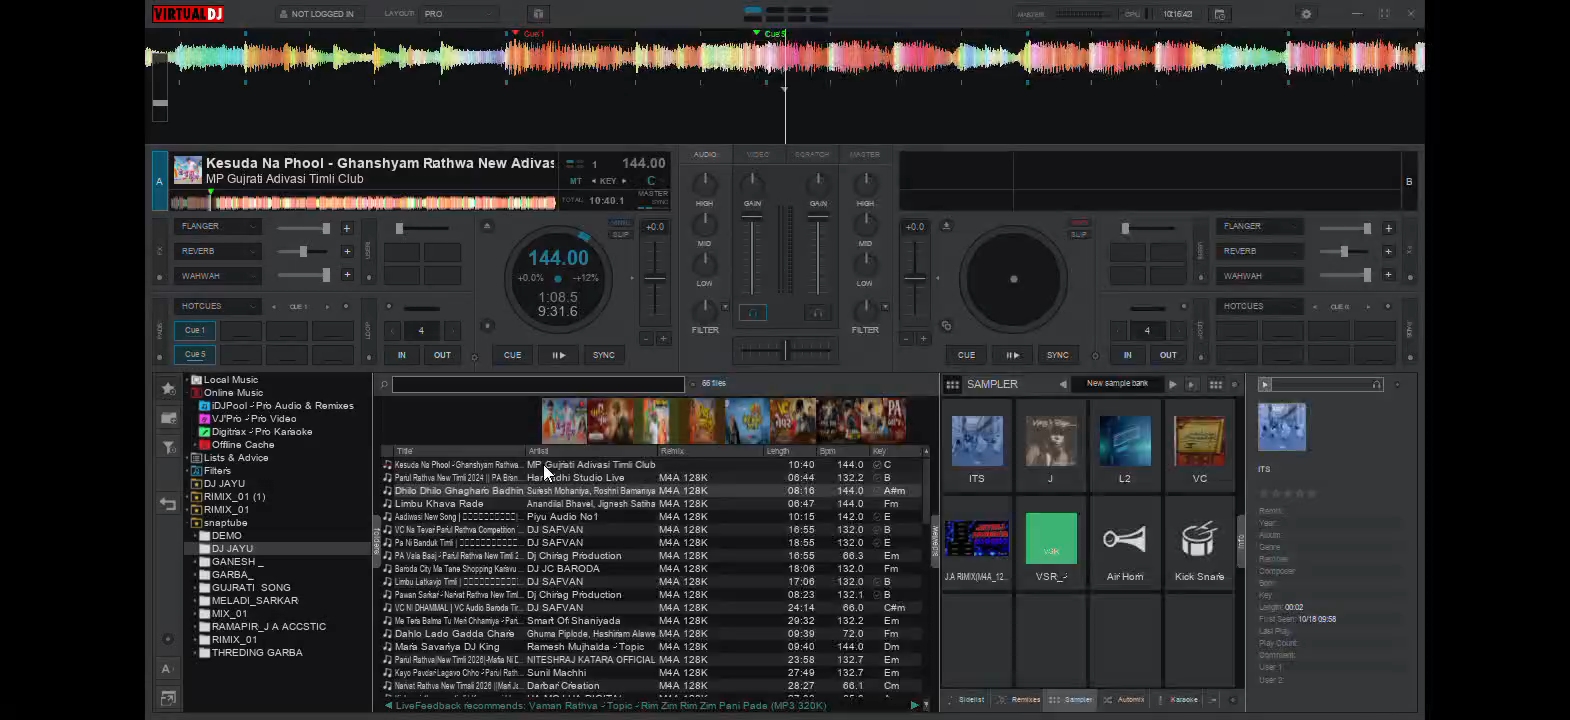Screen dimensions: 1570x720
Task: Set loop OUT point on deck A
Action: [x=442, y=355]
